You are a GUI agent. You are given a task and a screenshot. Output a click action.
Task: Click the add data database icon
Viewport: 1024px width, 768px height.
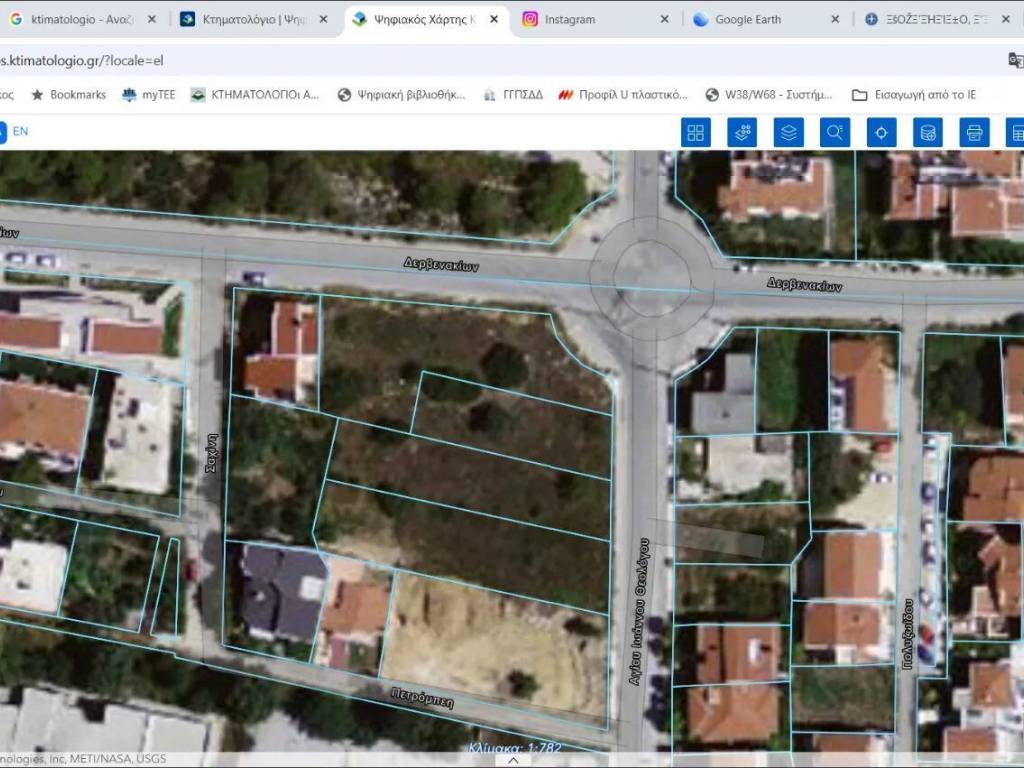click(928, 132)
